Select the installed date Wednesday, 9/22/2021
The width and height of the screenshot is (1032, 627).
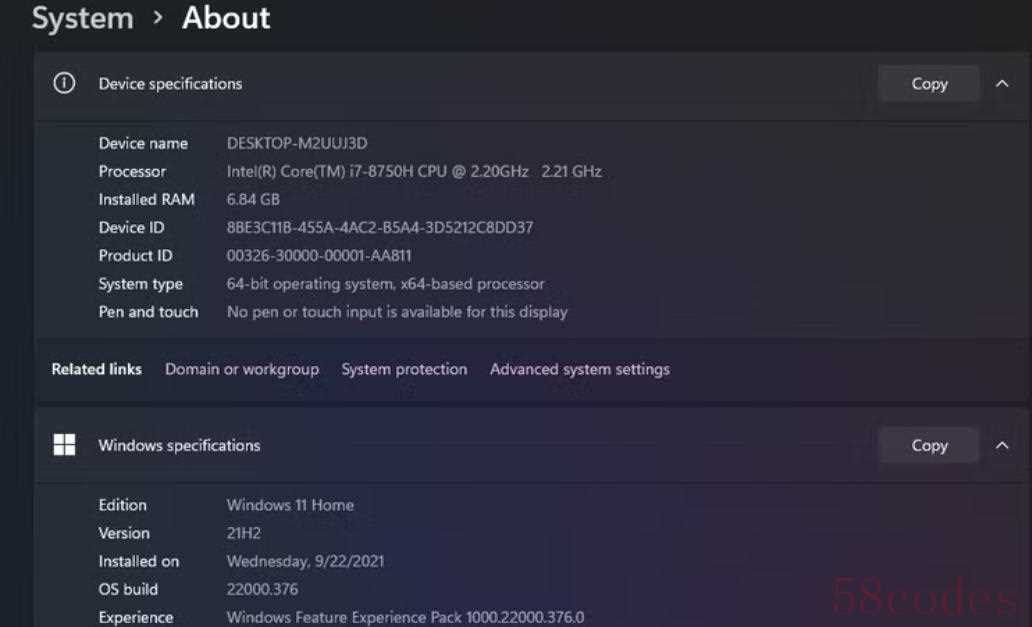[x=305, y=562]
